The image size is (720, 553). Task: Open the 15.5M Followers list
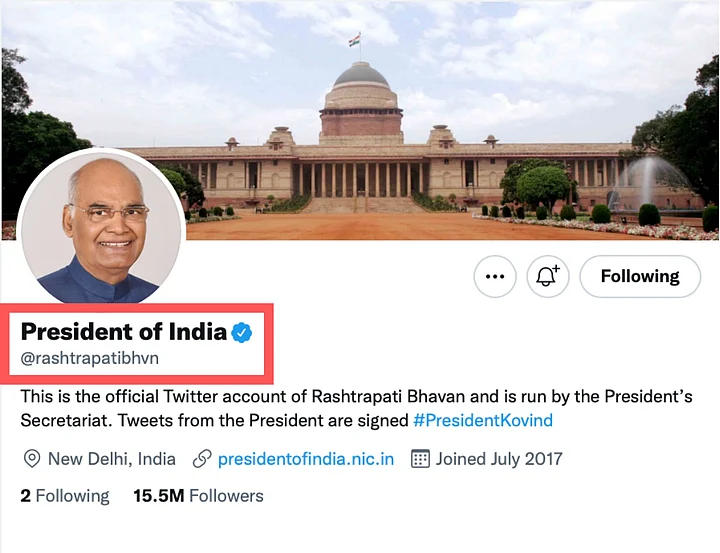pyautogui.click(x=198, y=496)
